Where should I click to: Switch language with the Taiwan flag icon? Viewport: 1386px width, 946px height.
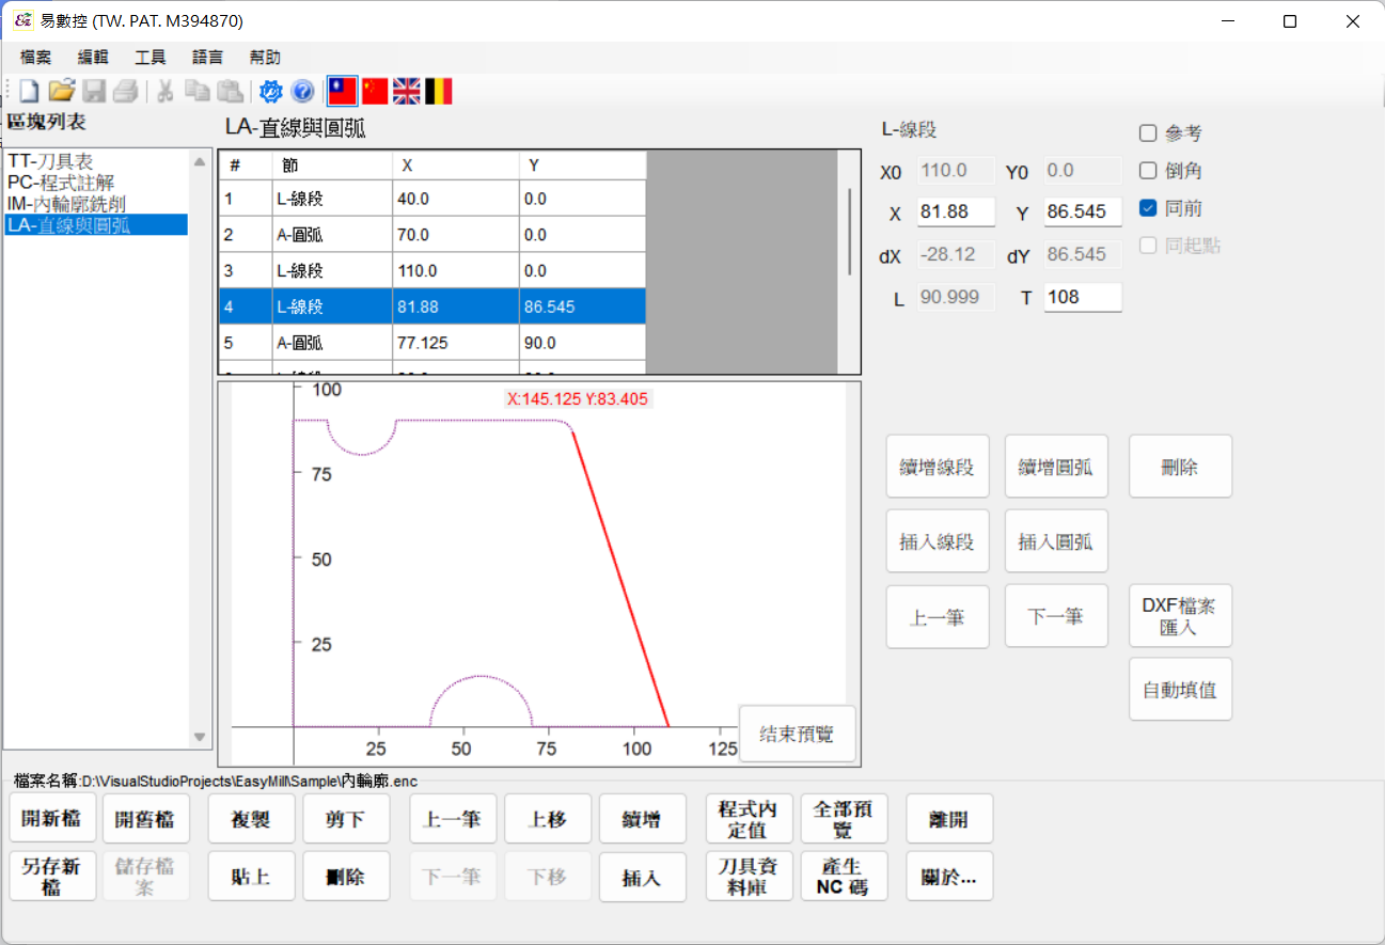point(342,91)
